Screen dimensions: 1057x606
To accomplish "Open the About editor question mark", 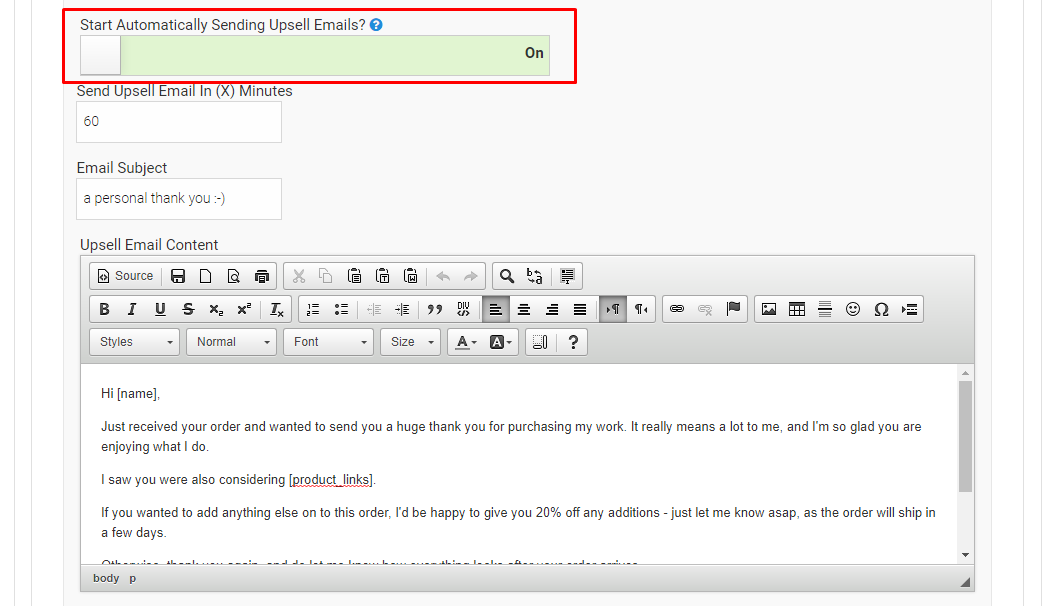I will [573, 342].
